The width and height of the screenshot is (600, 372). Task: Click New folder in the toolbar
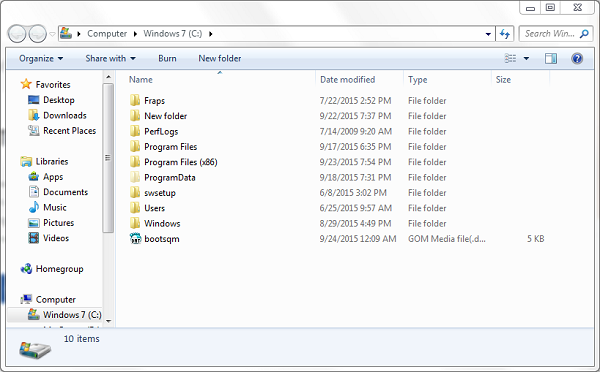220,59
